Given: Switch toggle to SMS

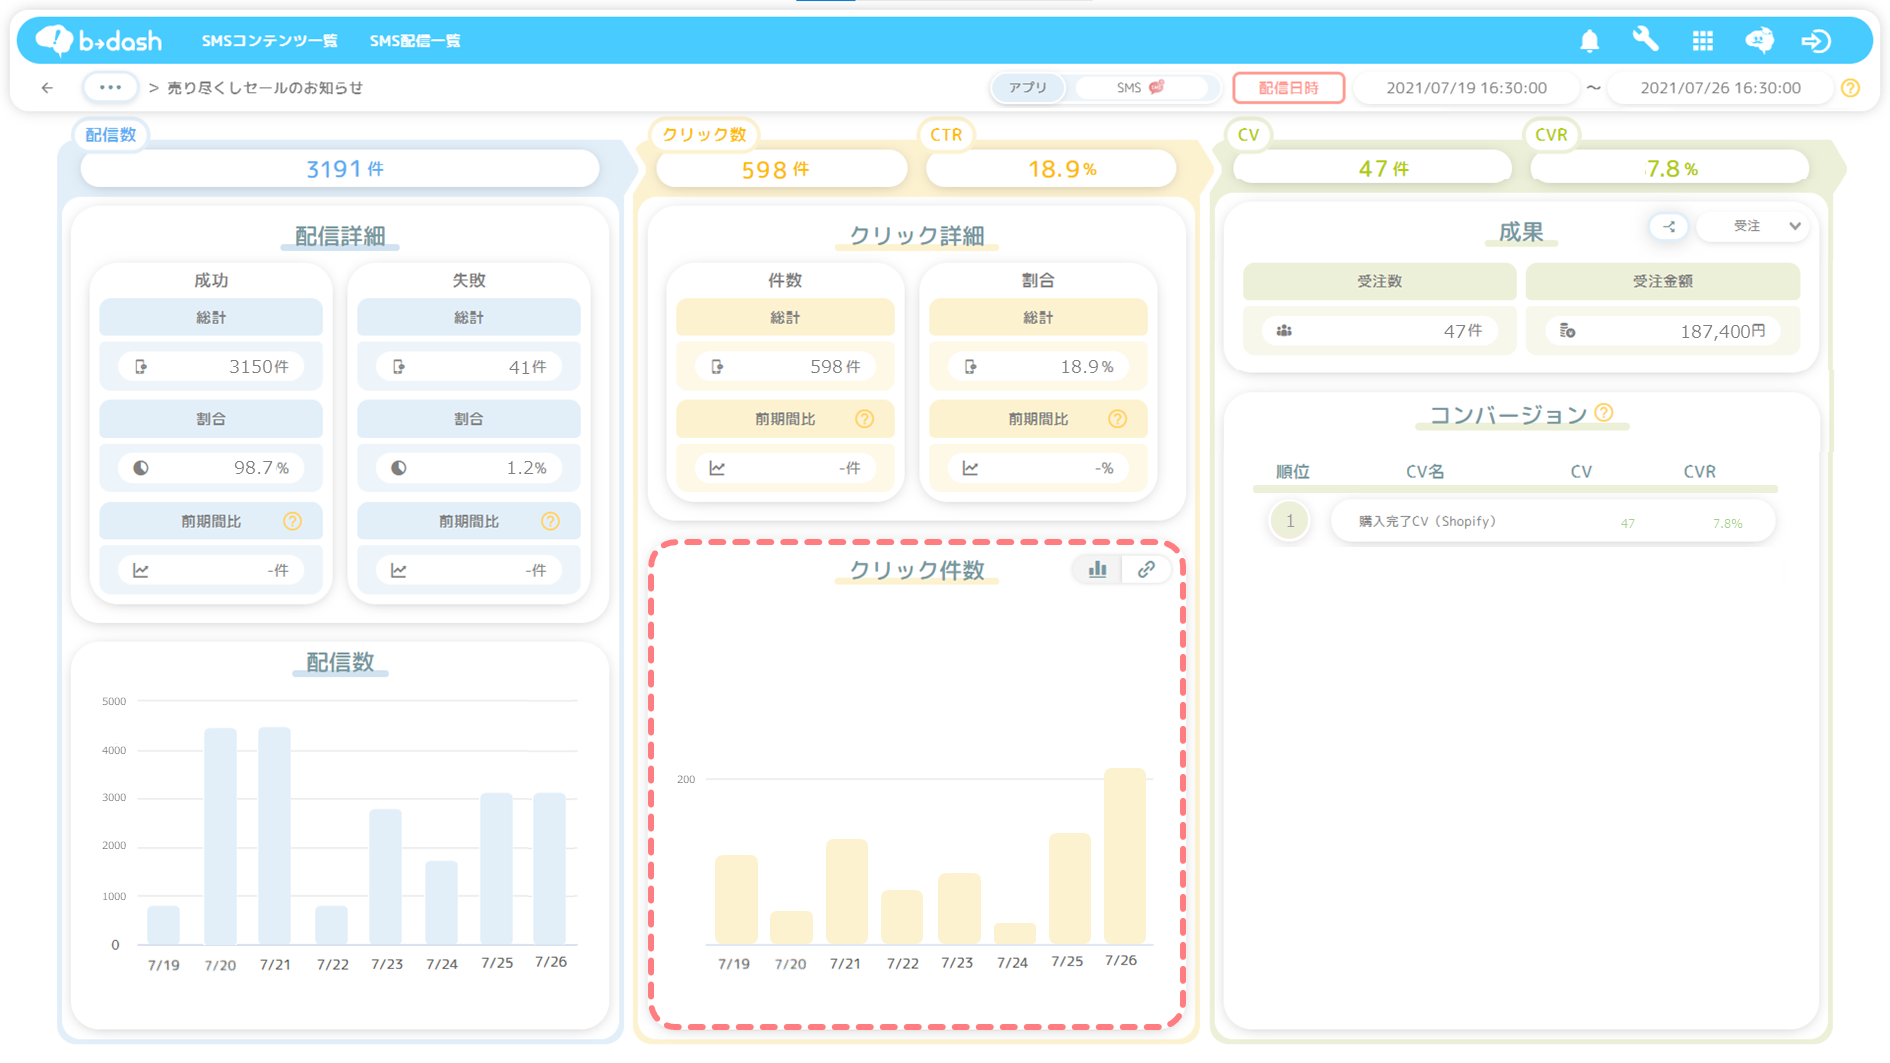Looking at the screenshot, I should tap(1140, 88).
